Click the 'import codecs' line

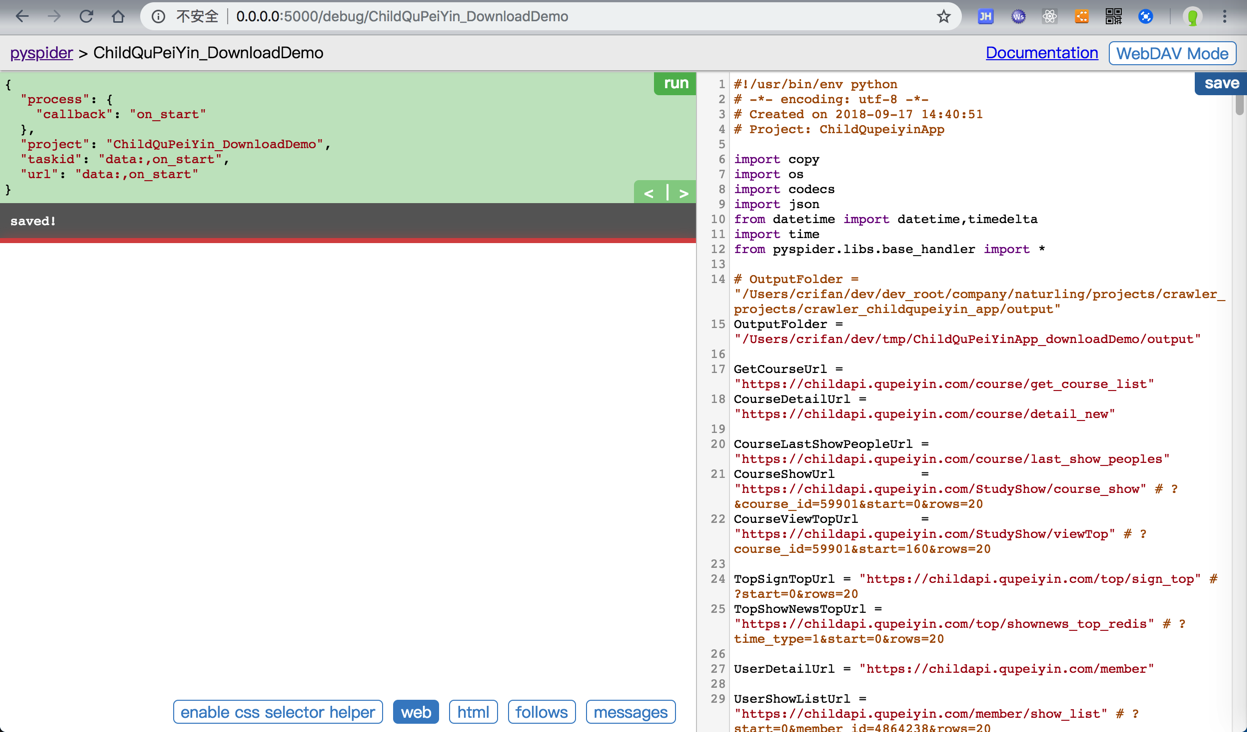point(784,189)
